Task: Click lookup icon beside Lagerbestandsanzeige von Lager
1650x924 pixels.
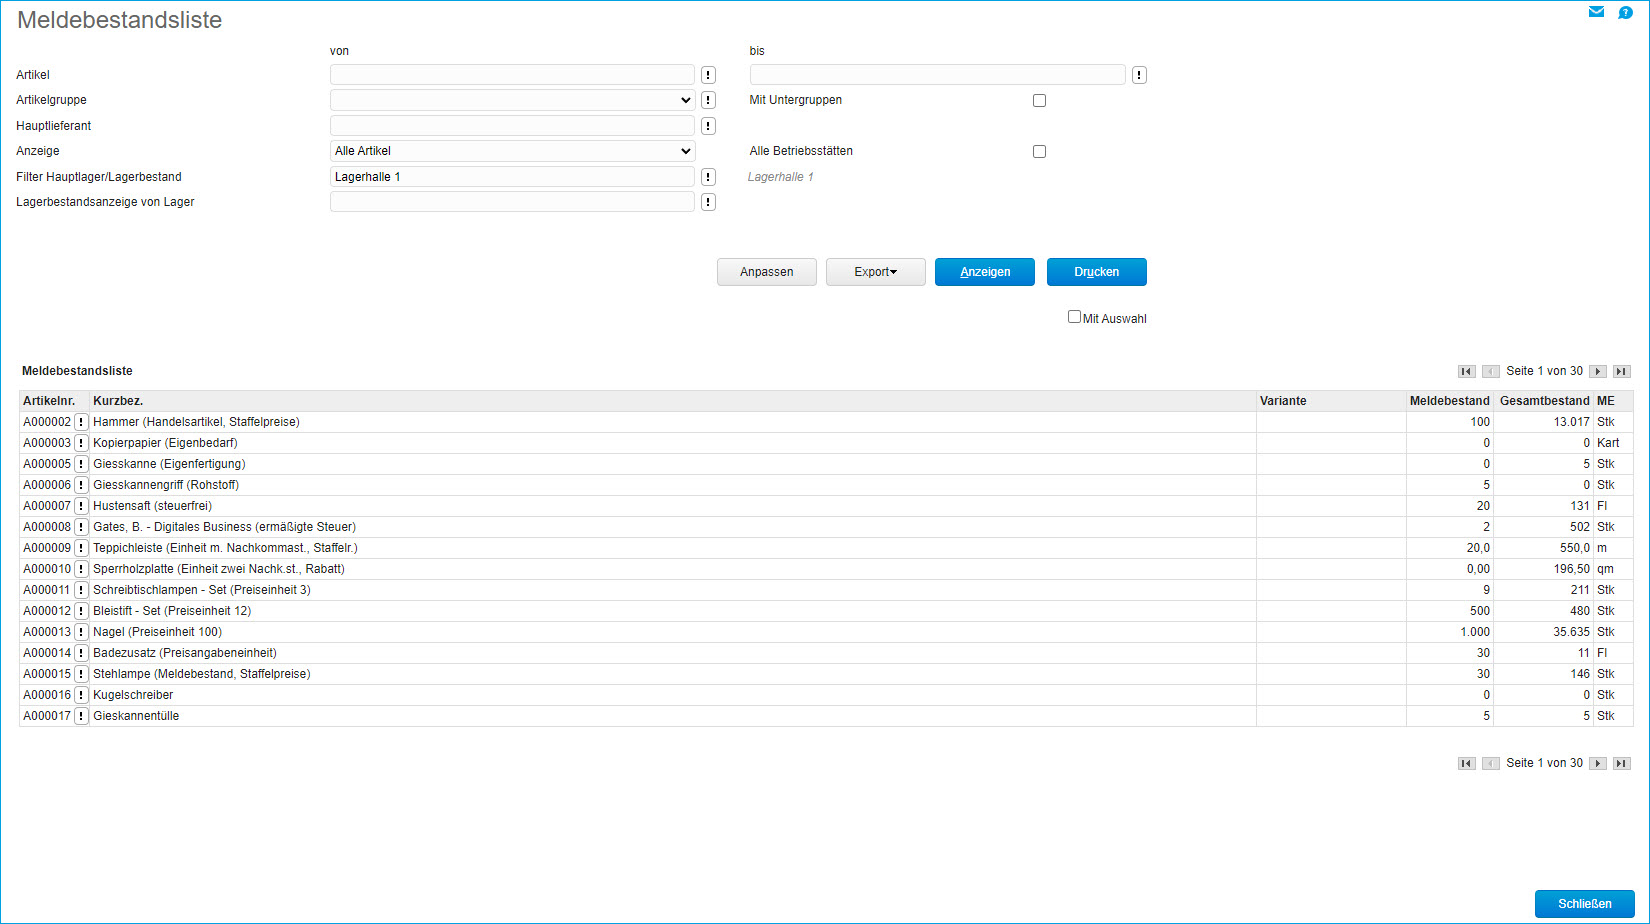Action: (708, 202)
